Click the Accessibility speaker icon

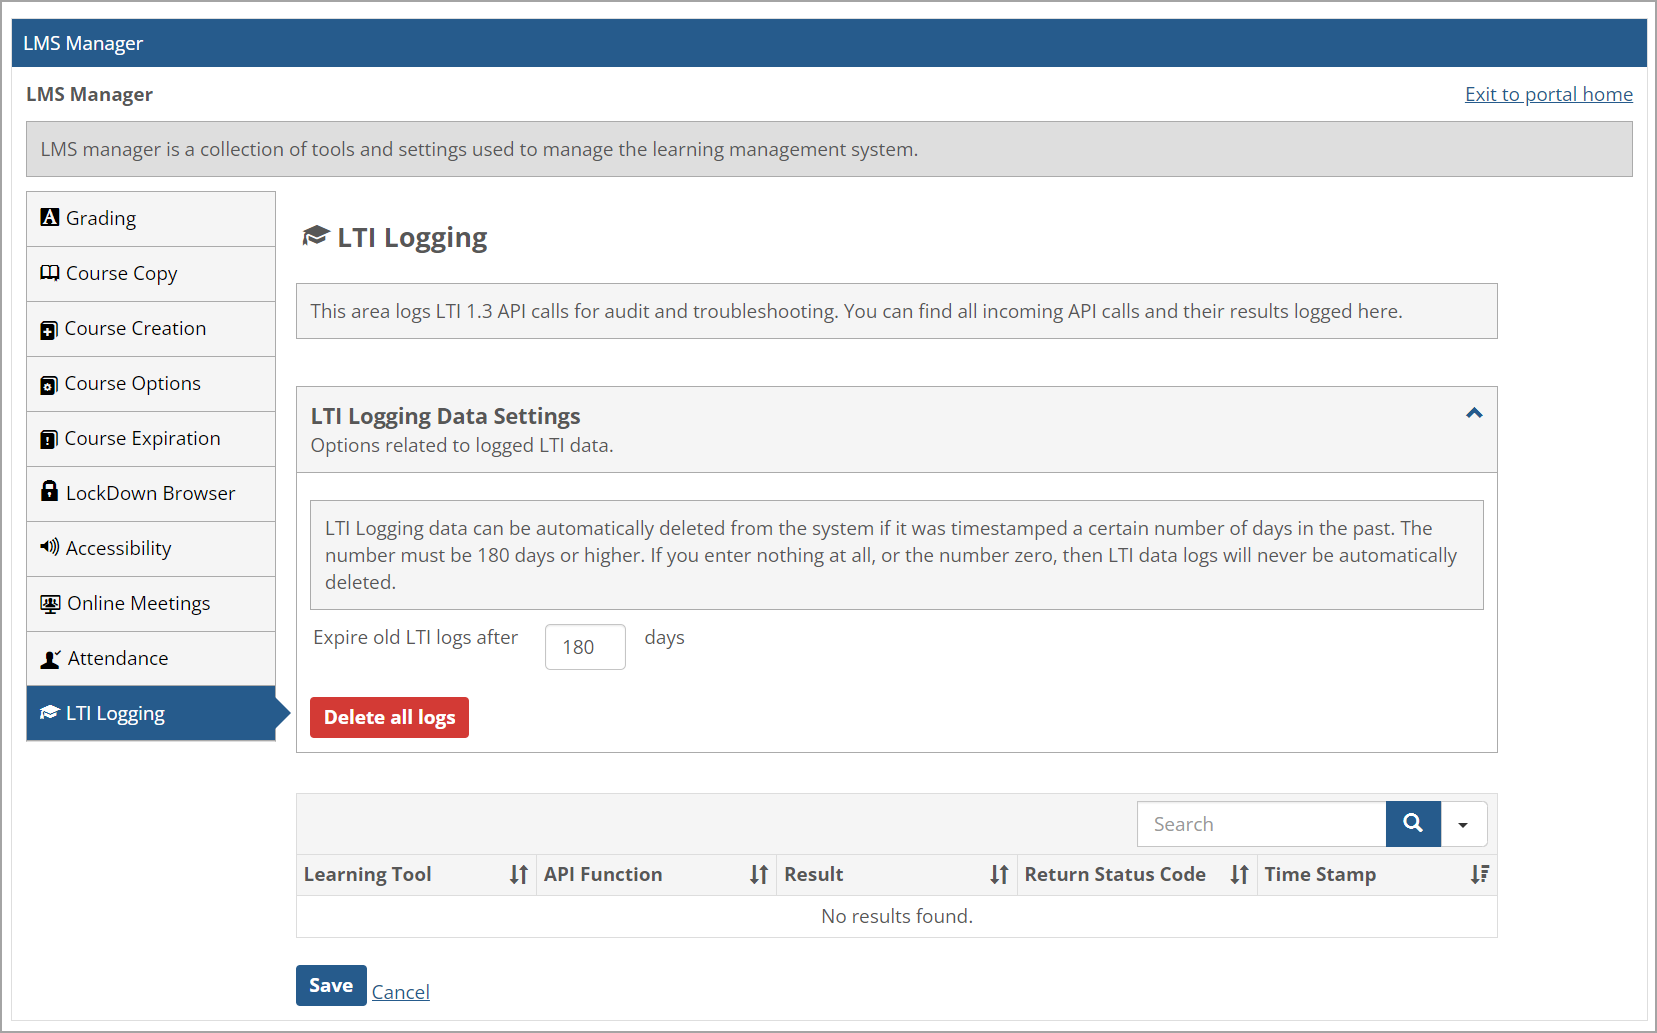[50, 548]
